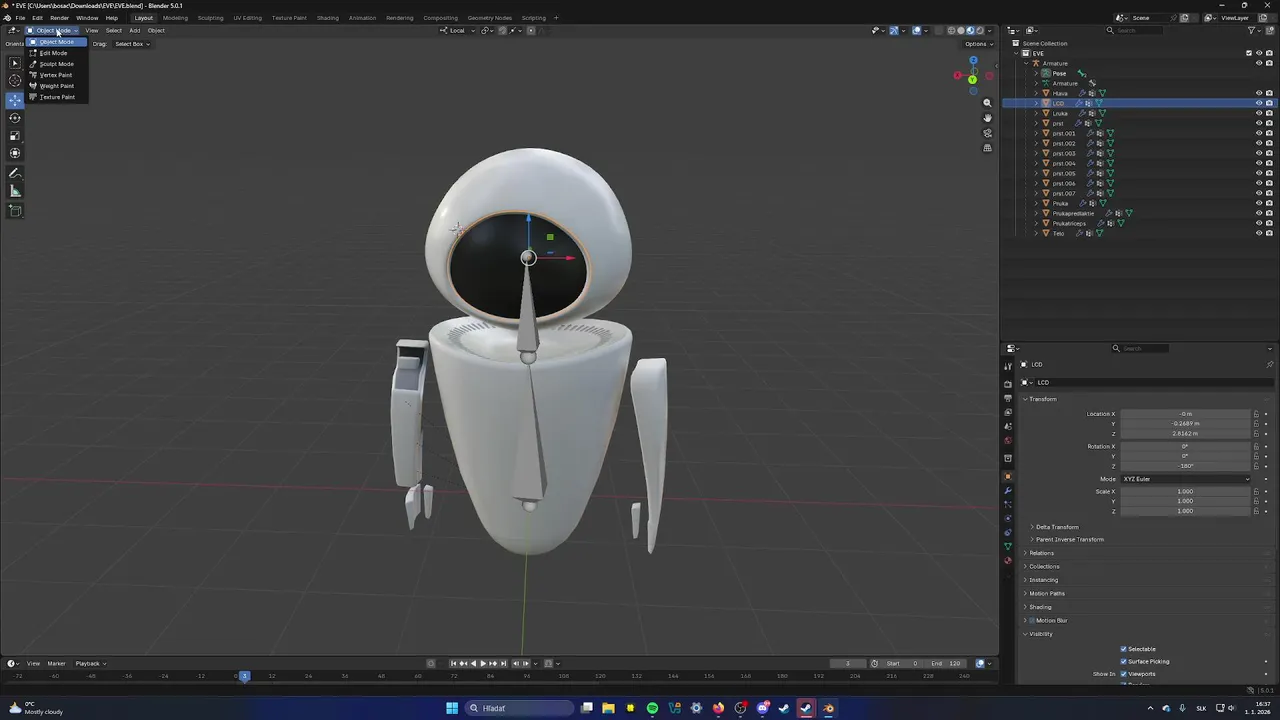
Task: Select the Add Cube tool
Action: tap(15, 211)
